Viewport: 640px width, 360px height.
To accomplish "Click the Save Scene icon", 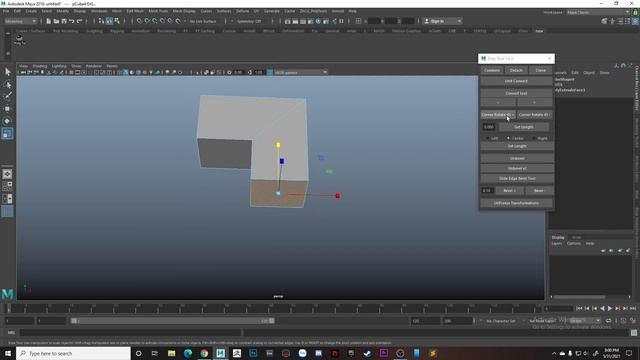I will point(64,21).
